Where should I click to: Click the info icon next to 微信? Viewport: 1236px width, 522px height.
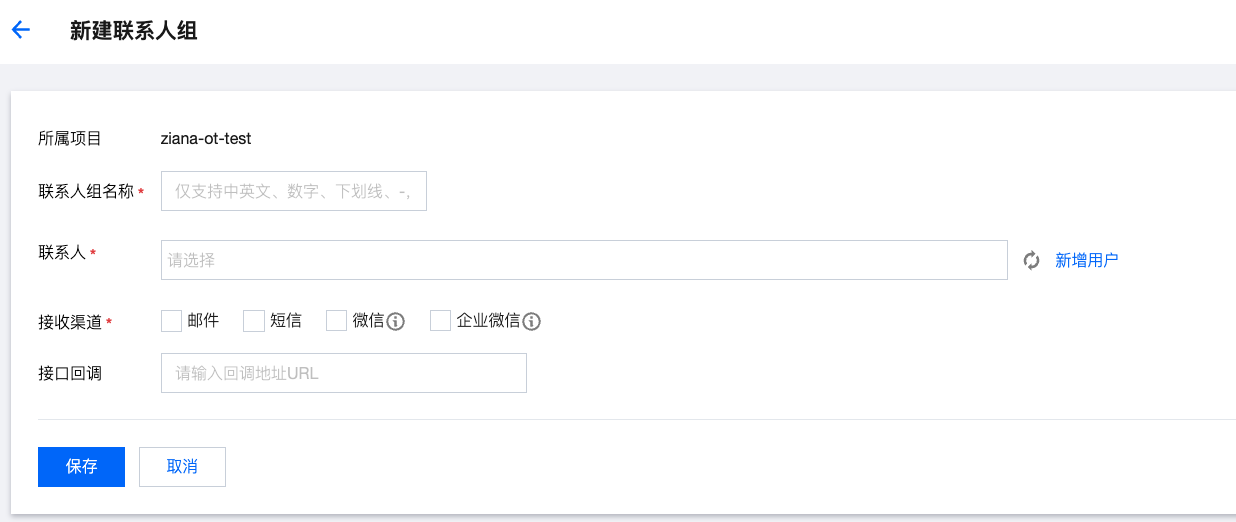point(395,321)
